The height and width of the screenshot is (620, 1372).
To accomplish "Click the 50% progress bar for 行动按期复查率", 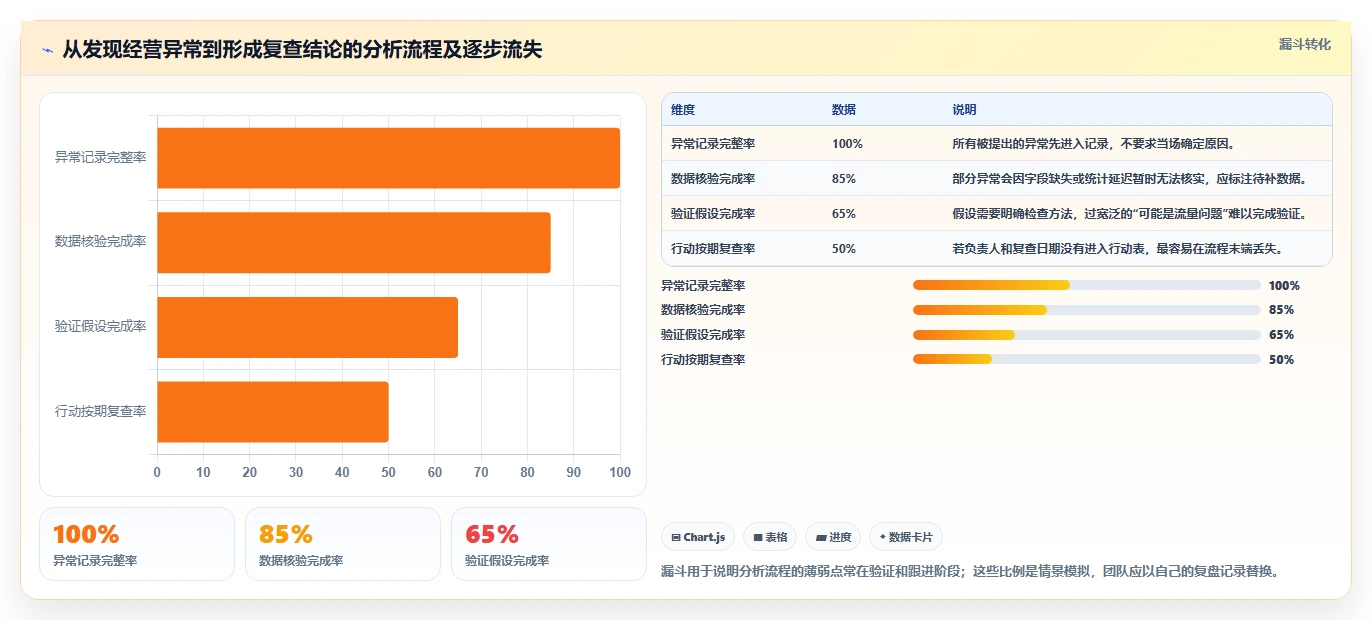I will click(1086, 360).
